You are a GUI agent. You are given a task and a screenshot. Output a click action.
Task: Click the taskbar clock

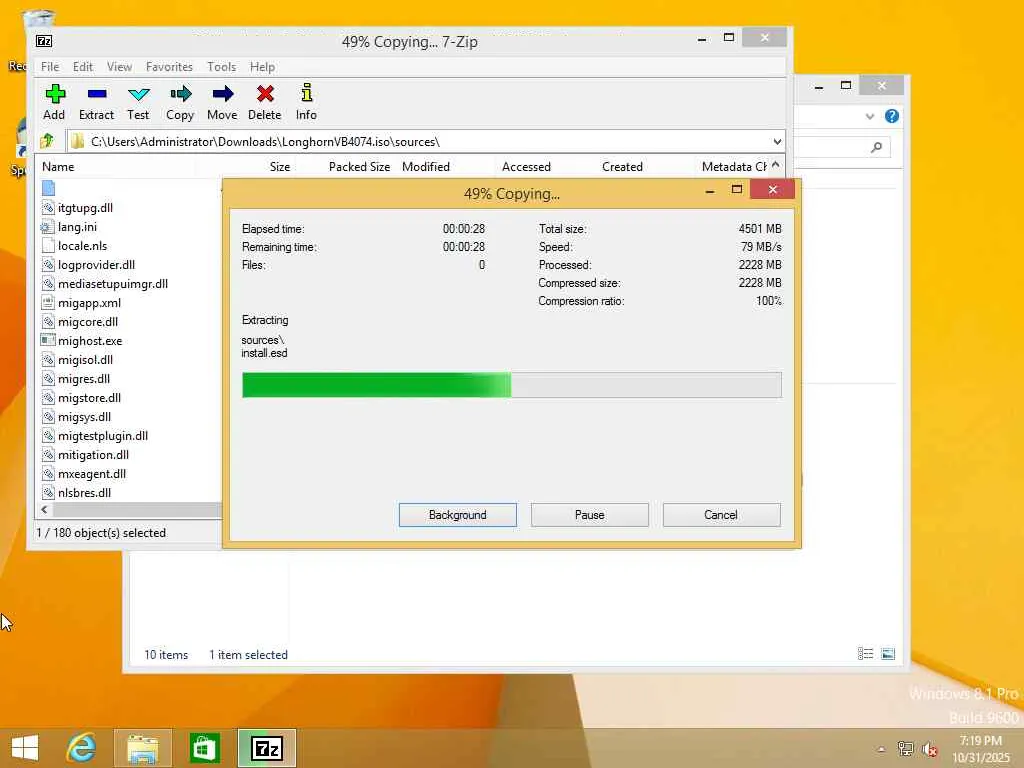click(x=981, y=749)
